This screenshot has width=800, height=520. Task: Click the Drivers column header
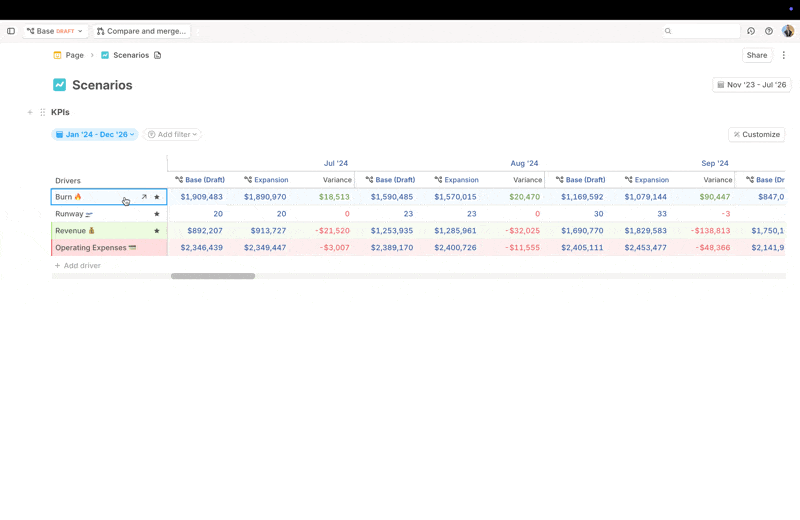coord(68,181)
